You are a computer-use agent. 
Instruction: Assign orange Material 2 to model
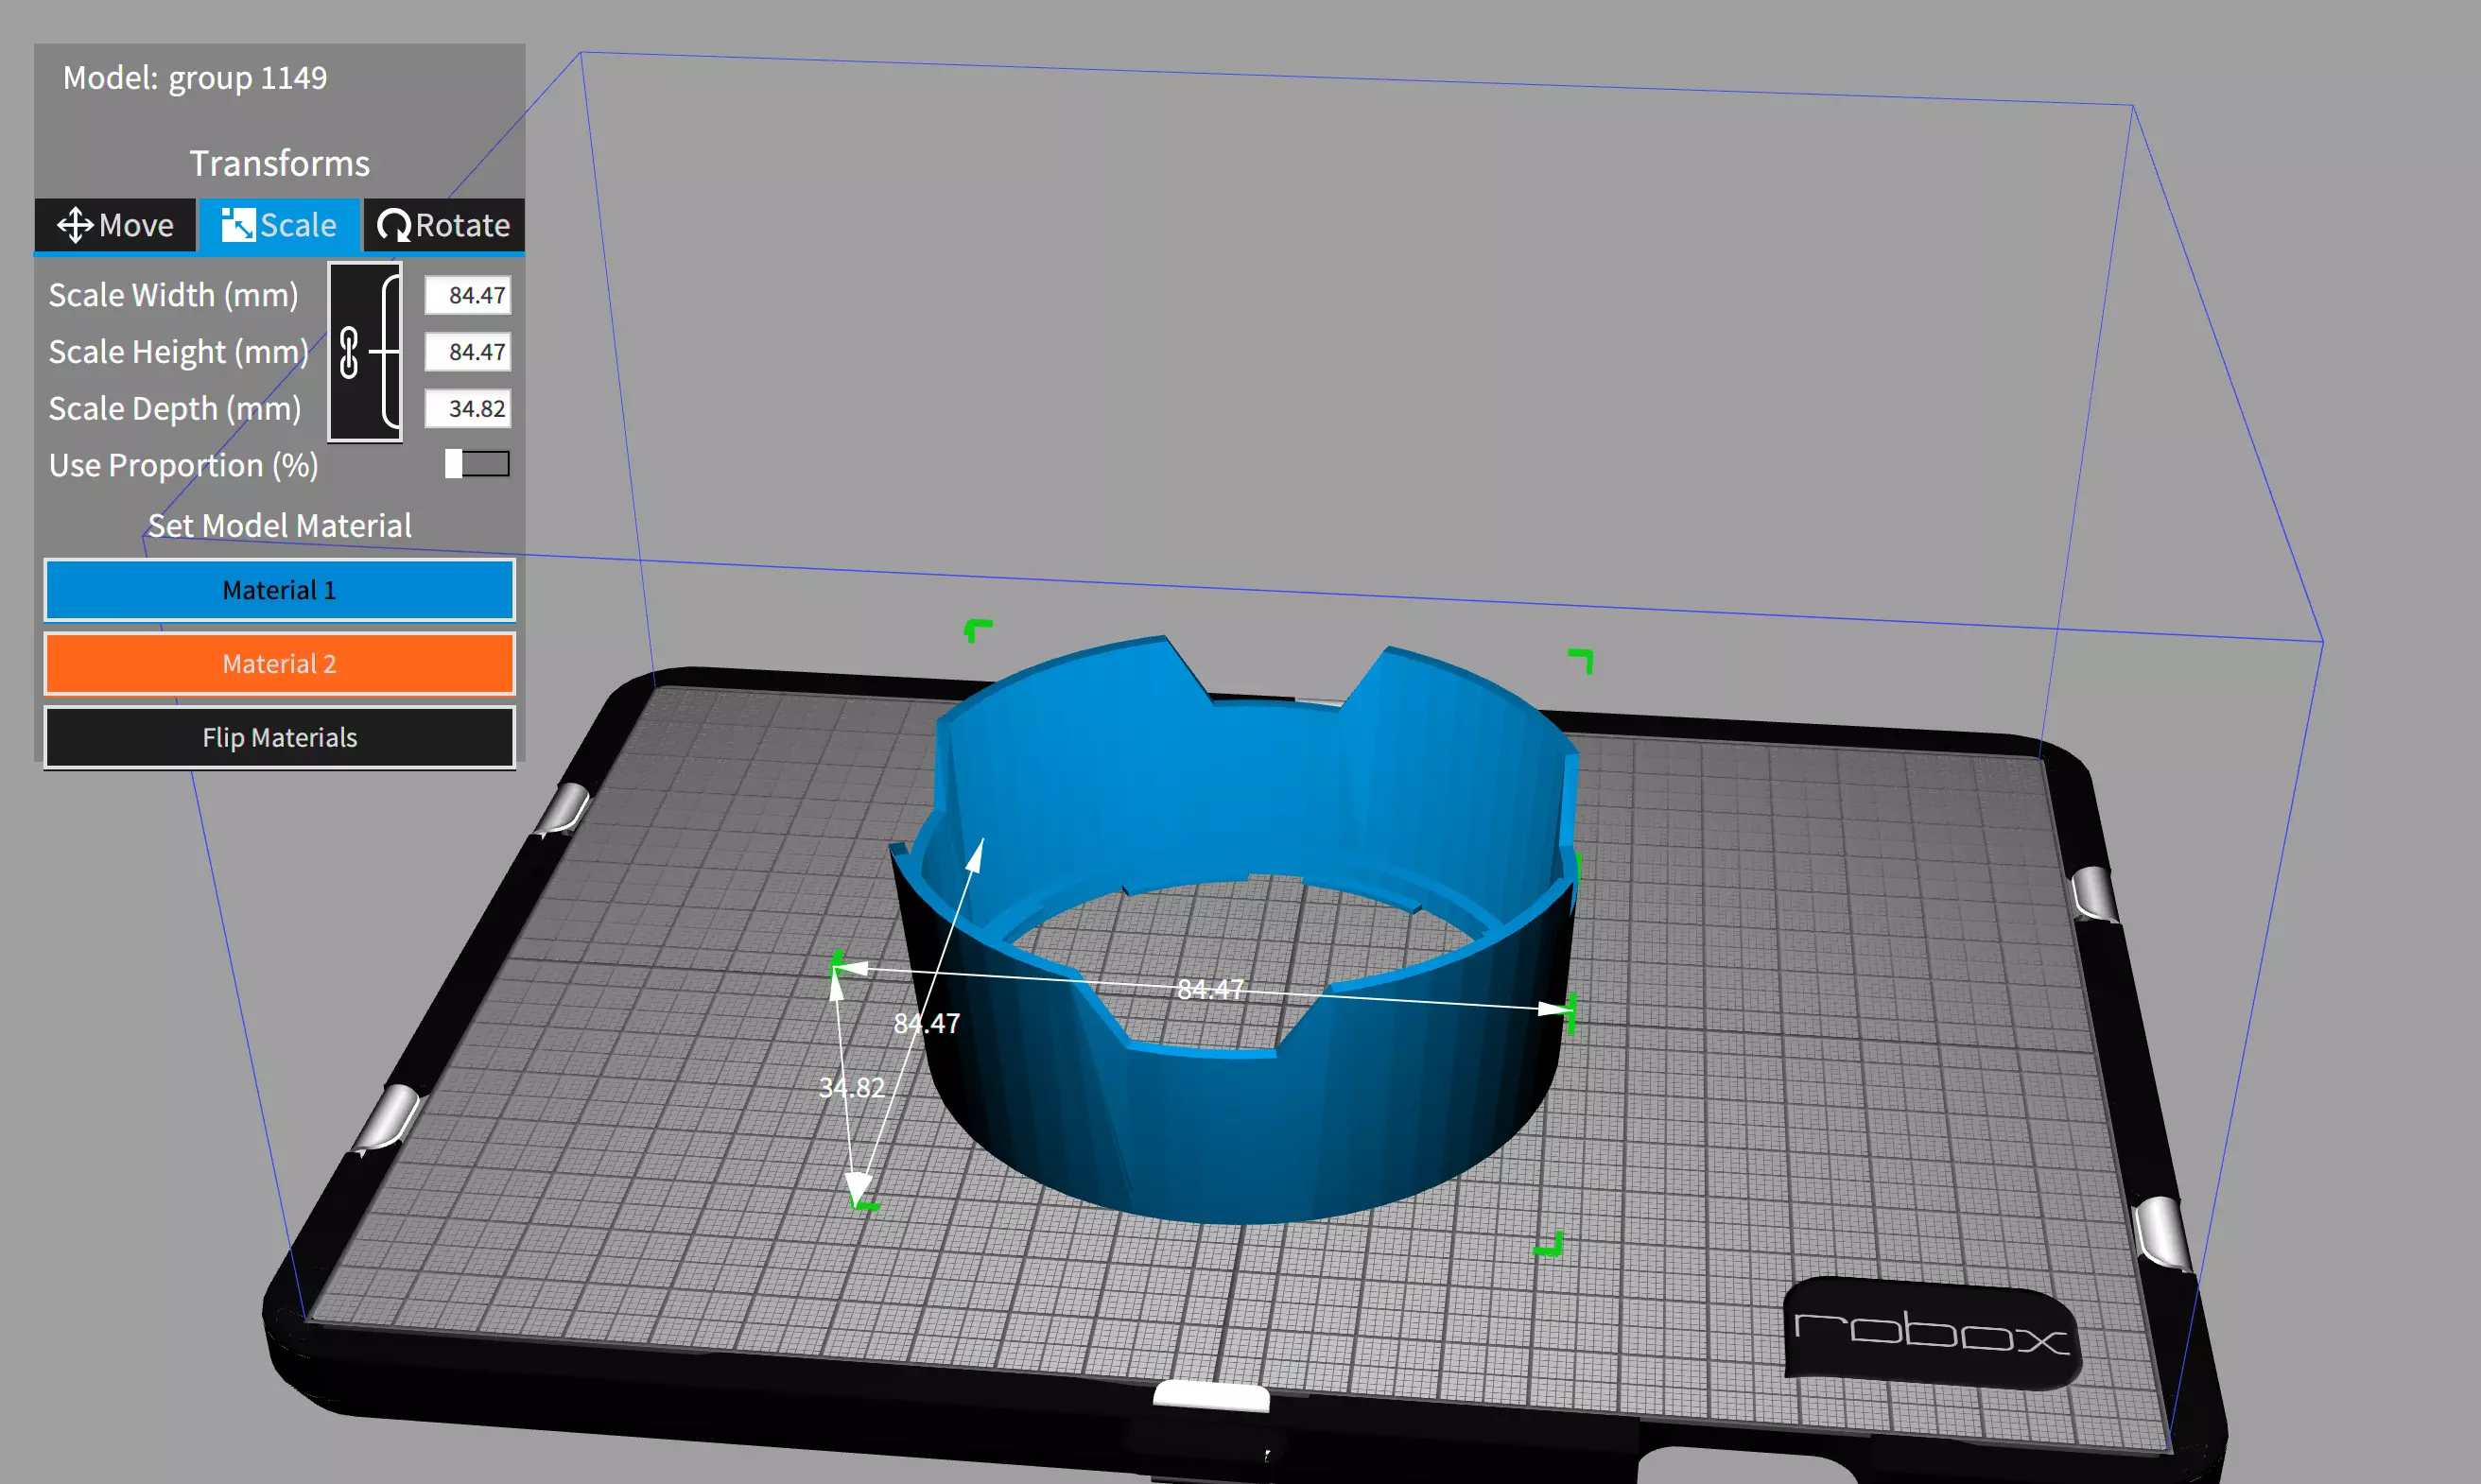279,664
